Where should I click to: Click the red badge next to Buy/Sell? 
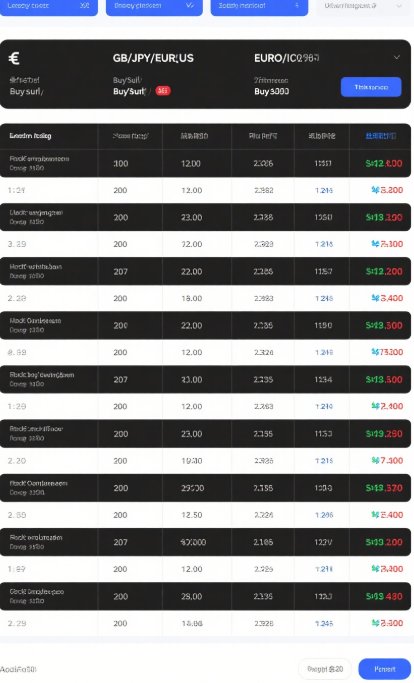(163, 91)
